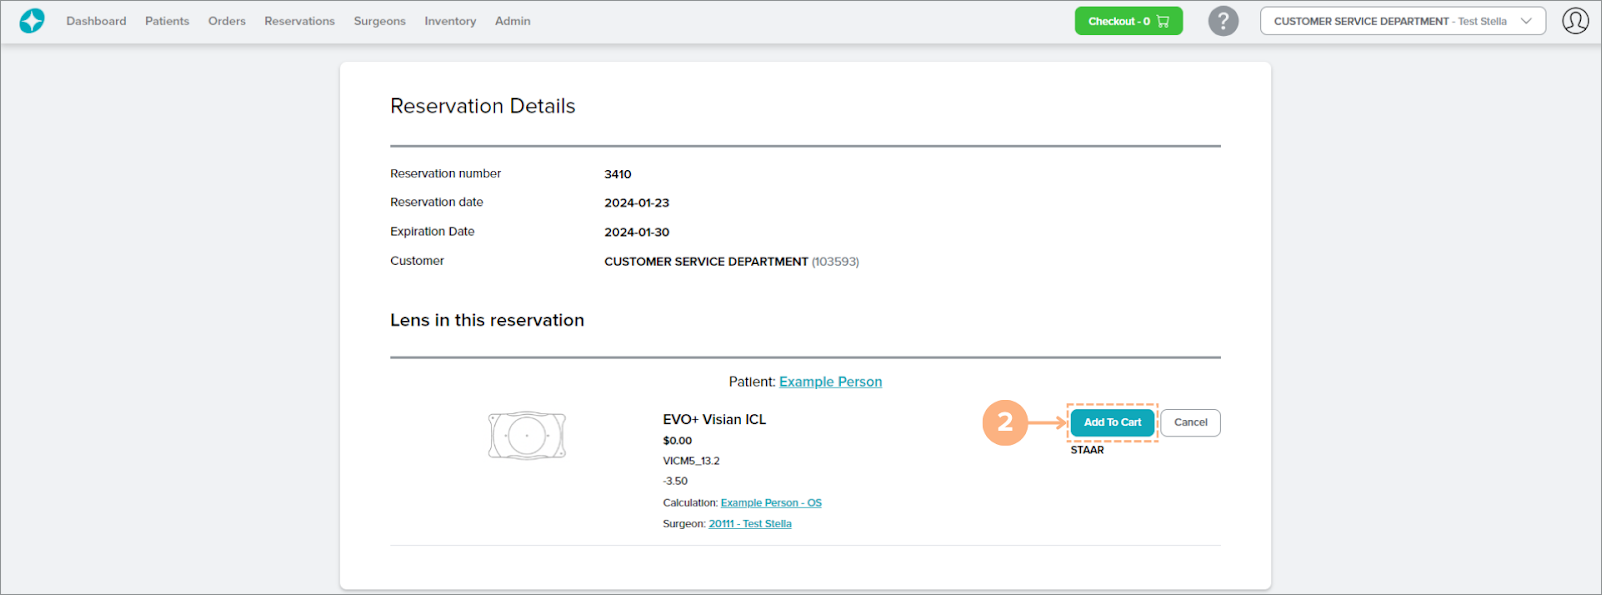Navigate to Reservations in the top menu
Viewport: 1602px width, 595px height.
[x=299, y=21]
